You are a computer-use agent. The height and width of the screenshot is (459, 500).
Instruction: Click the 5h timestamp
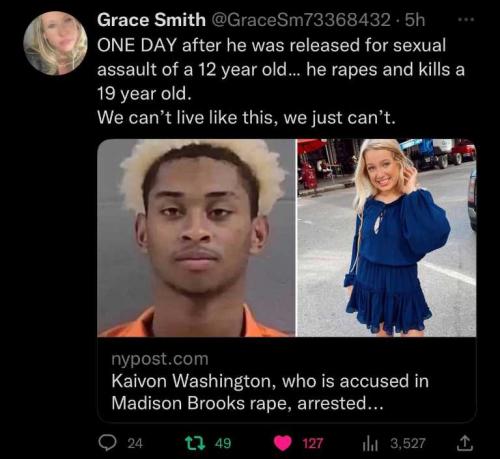click(415, 20)
